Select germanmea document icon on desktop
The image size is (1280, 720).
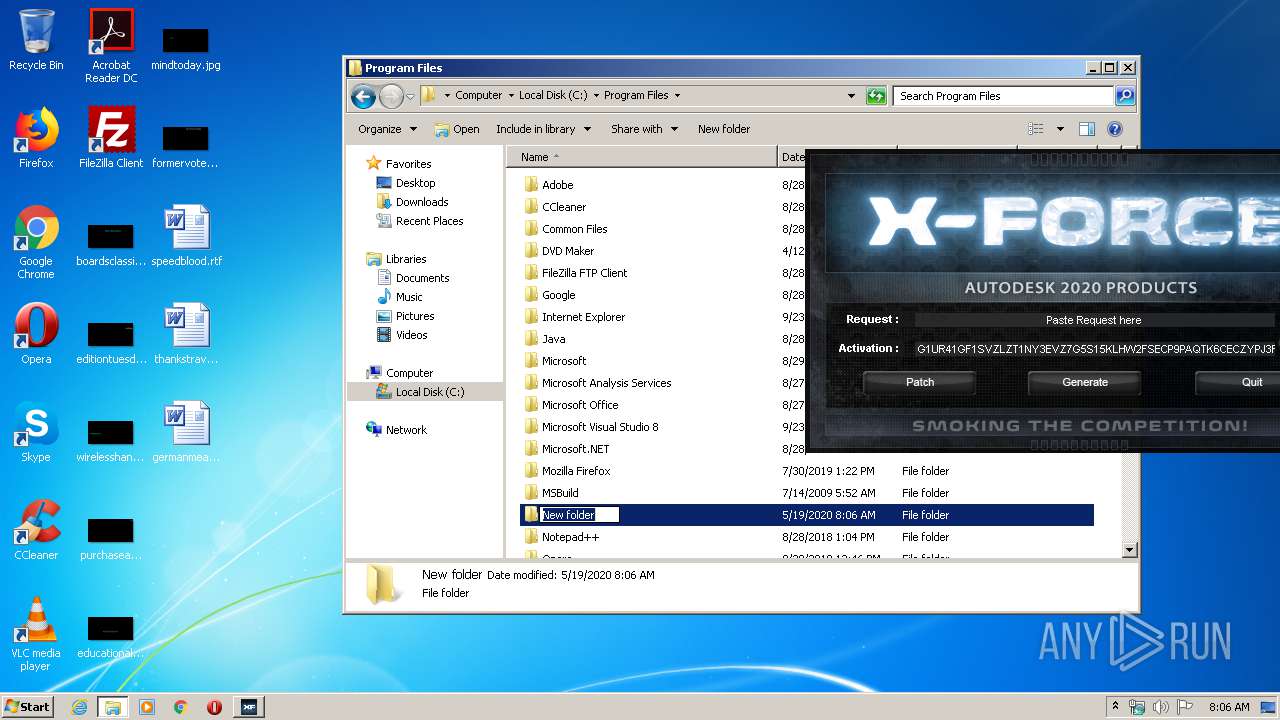point(186,432)
